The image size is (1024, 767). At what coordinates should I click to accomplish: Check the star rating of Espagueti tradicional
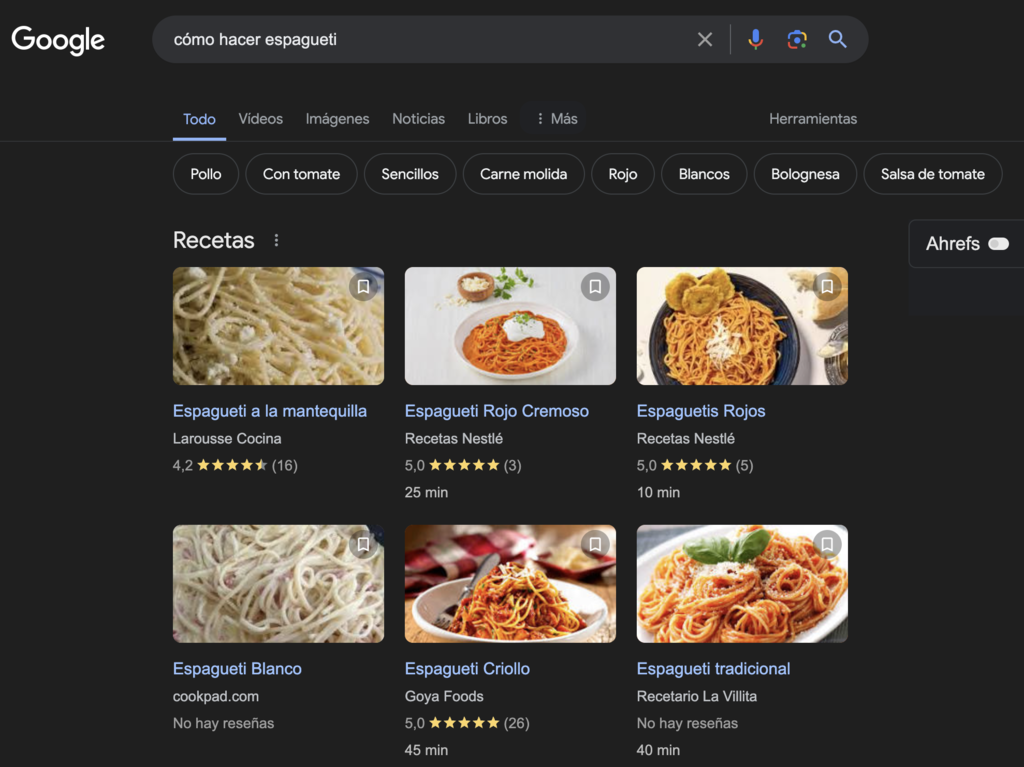[x=688, y=723]
